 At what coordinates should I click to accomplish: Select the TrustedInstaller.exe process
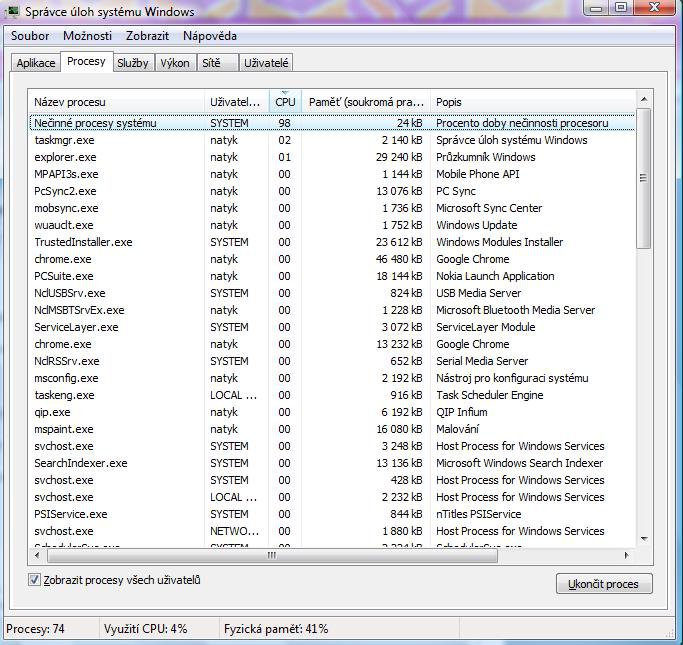[x=332, y=242]
